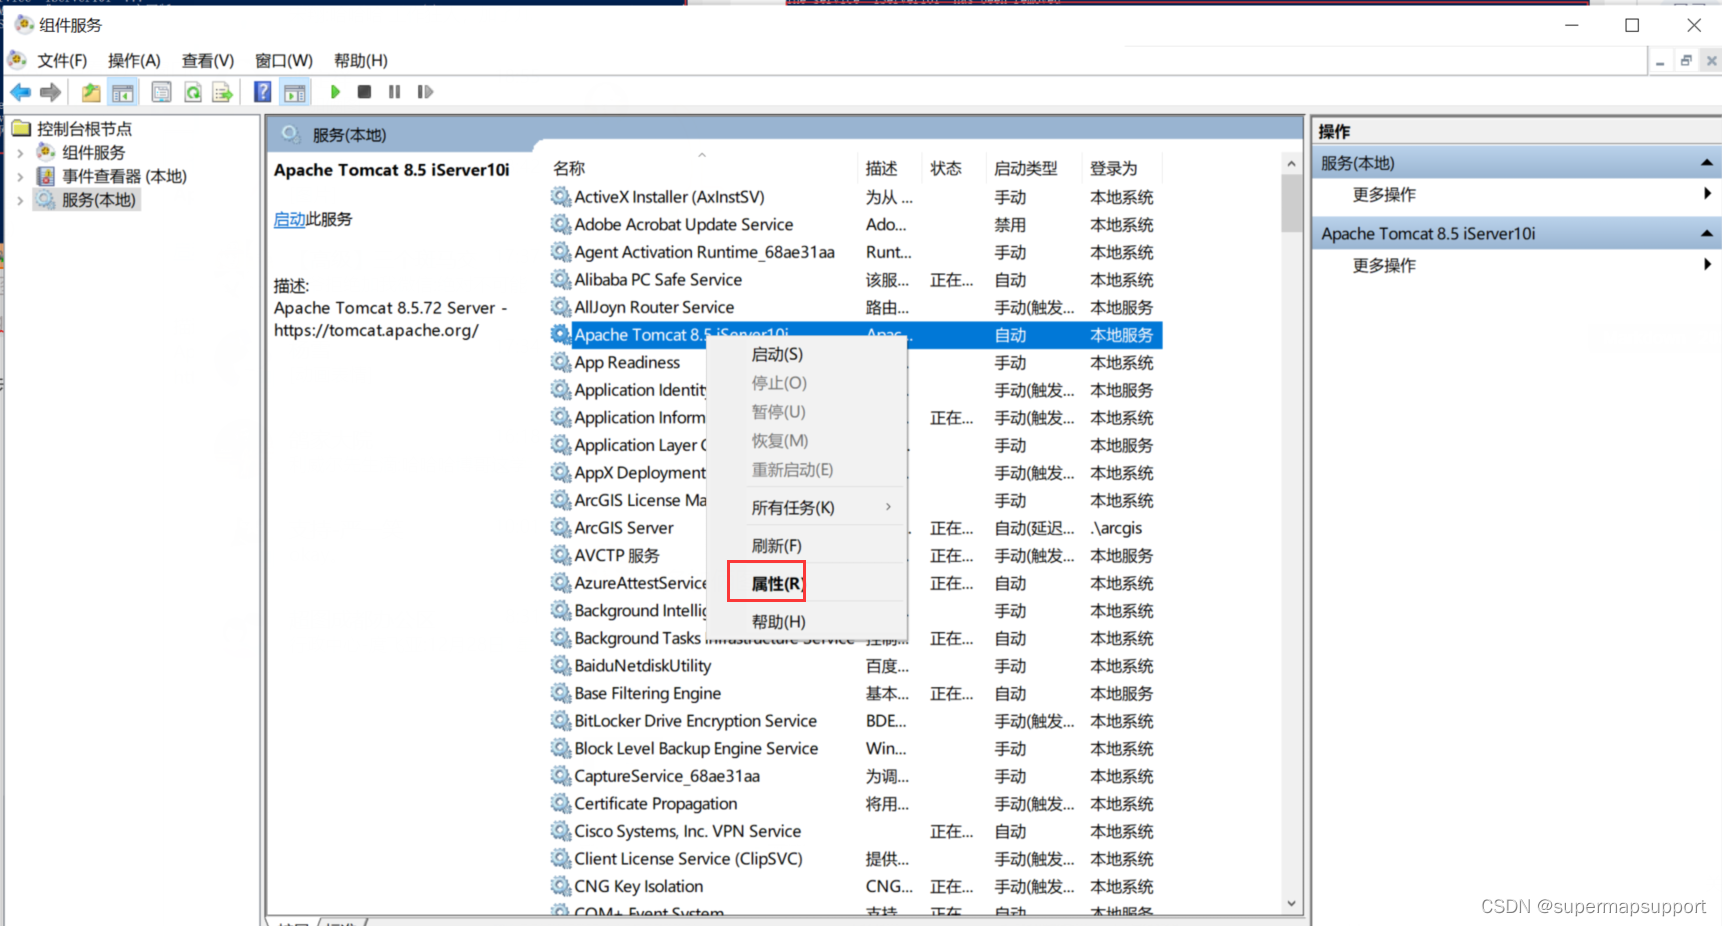Click the services list scroll-down arrow

(1291, 903)
